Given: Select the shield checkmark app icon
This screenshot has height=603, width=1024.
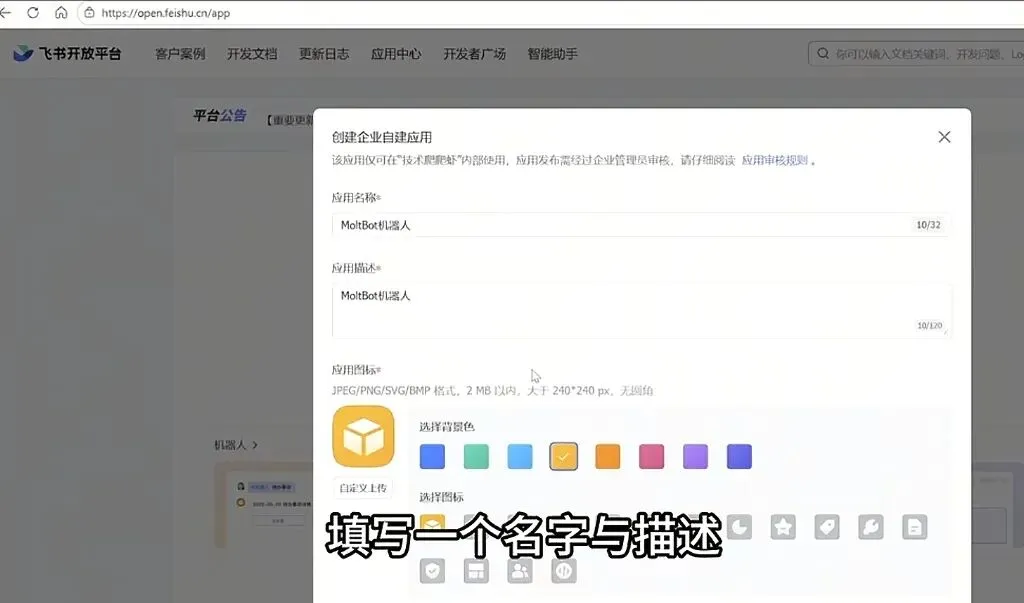Looking at the screenshot, I should point(432,571).
